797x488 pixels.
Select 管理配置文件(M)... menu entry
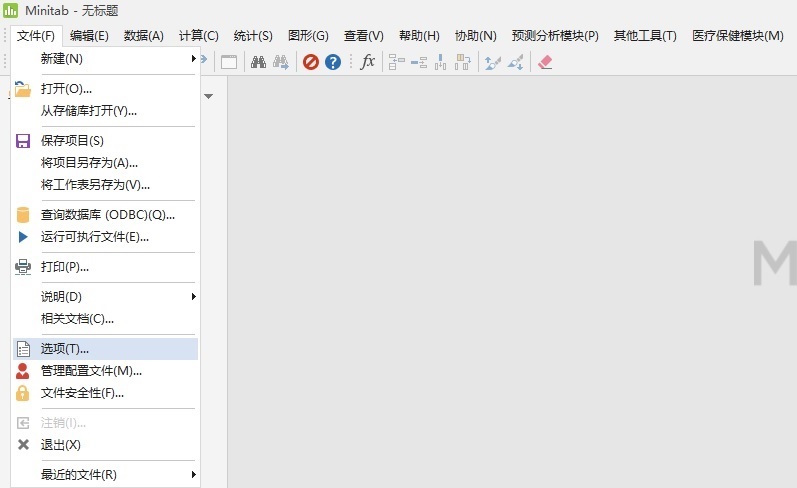(x=105, y=371)
